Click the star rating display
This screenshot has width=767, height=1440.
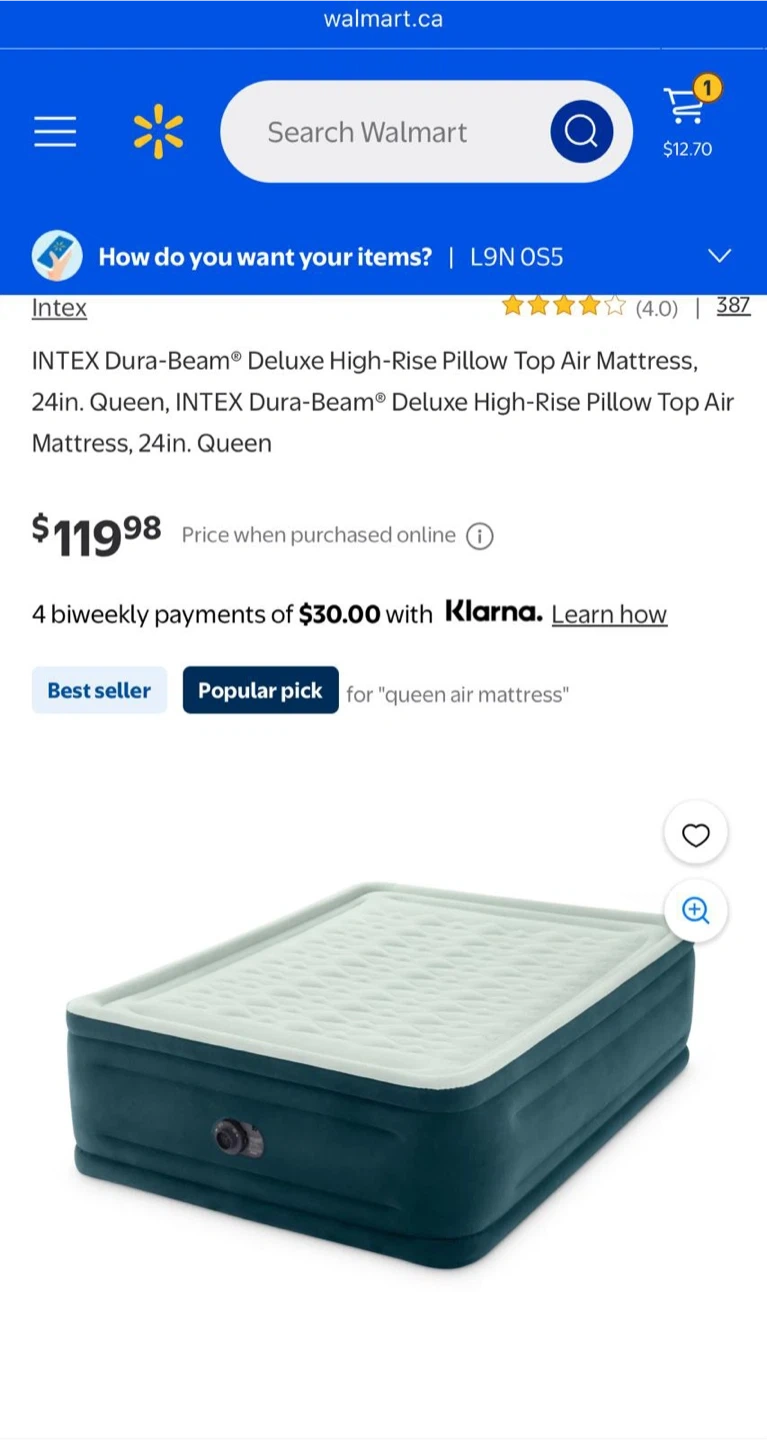click(563, 306)
